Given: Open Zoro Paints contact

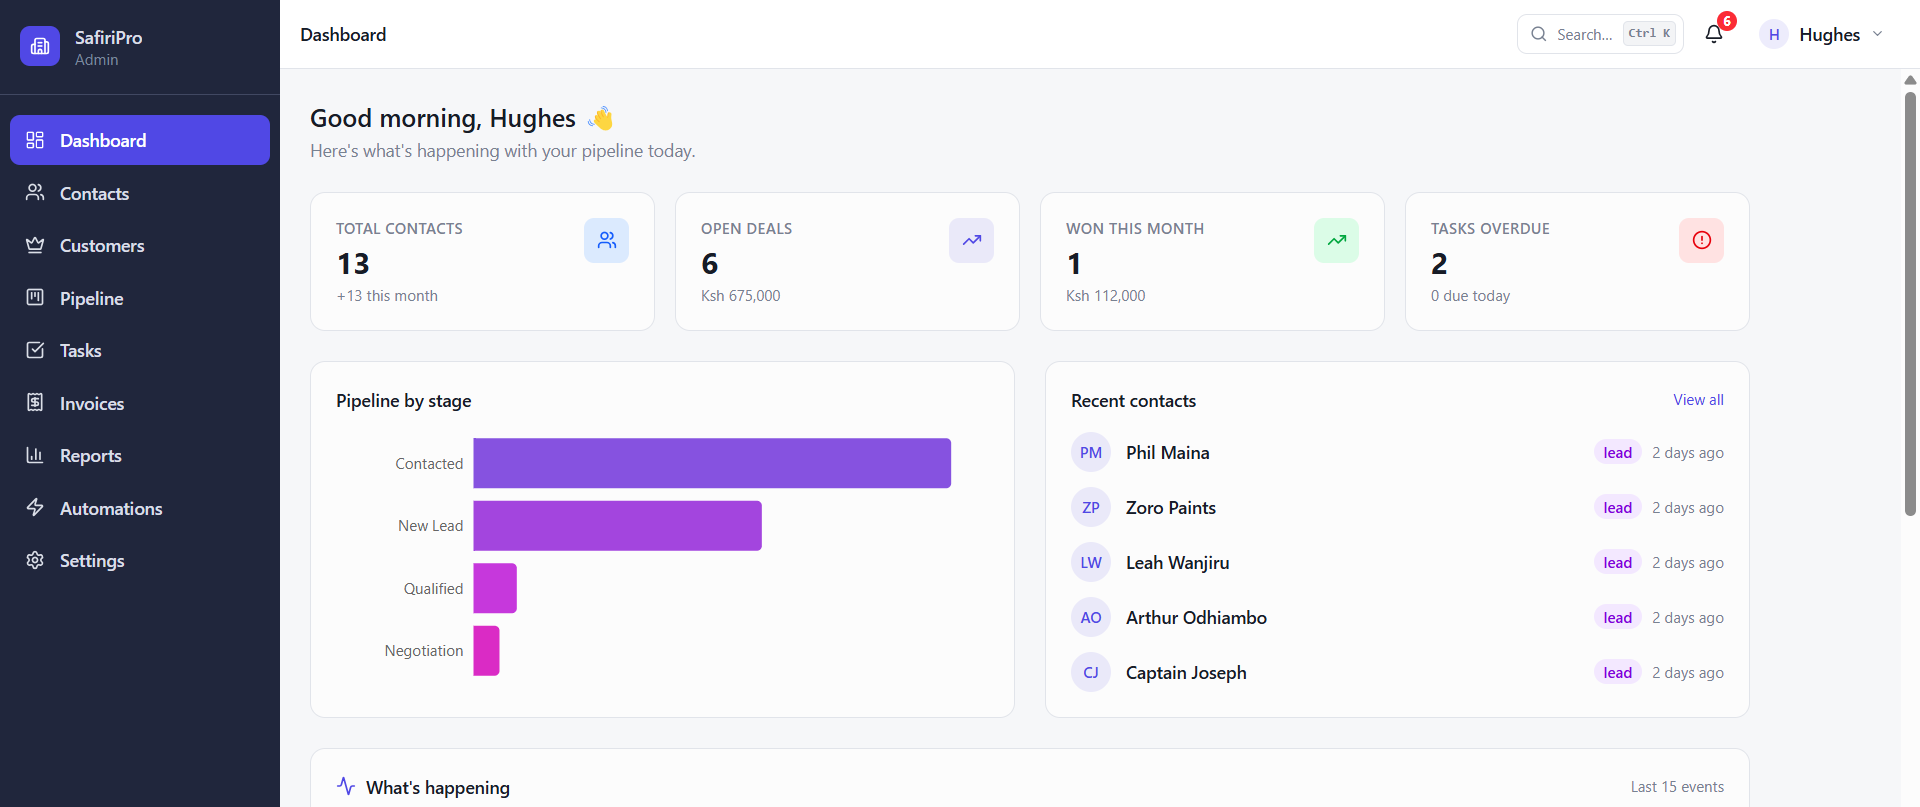Looking at the screenshot, I should (x=1170, y=508).
